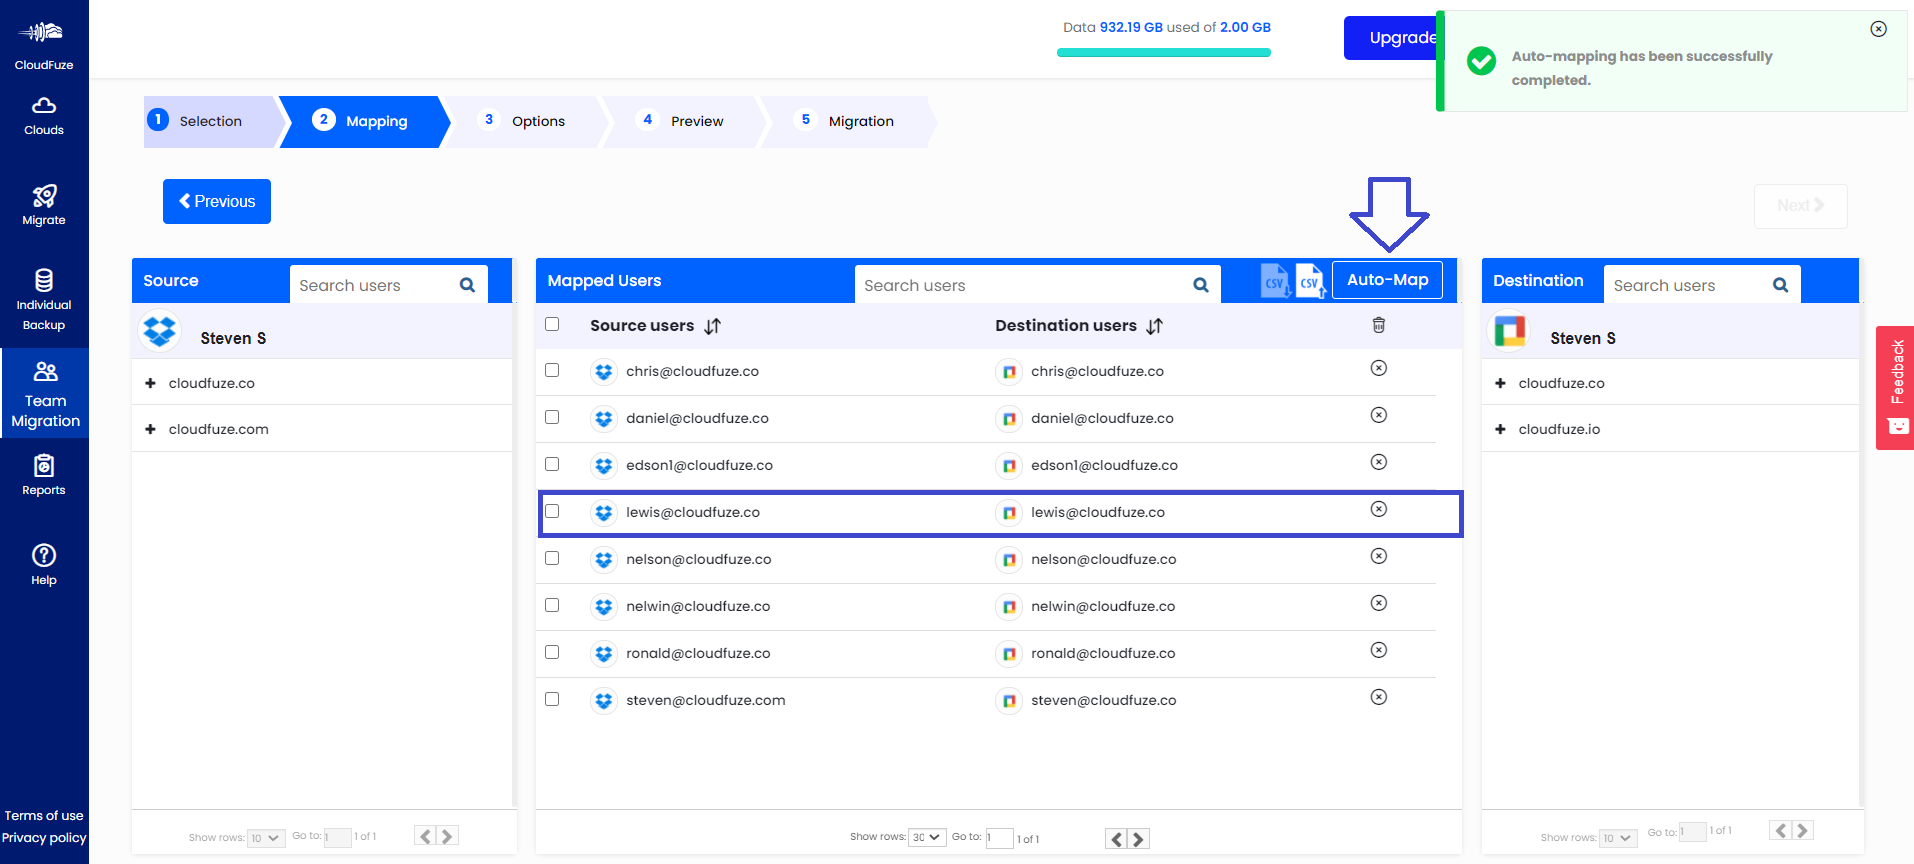Check the chris@cloudfuze.co row checkbox
The image size is (1914, 864).
tap(552, 370)
